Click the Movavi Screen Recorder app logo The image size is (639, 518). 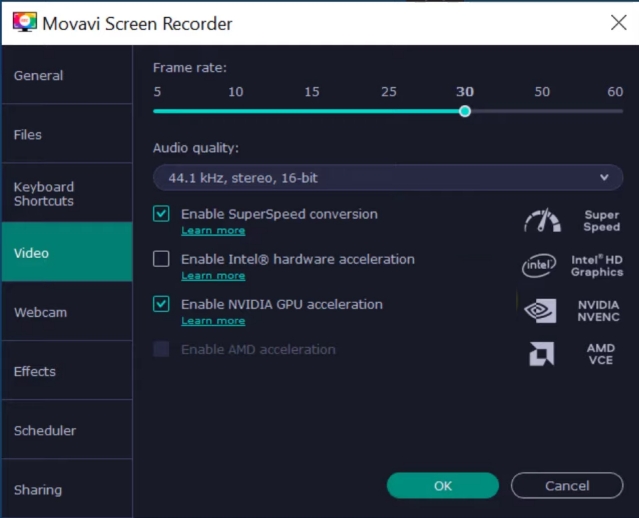pyautogui.click(x=24, y=22)
